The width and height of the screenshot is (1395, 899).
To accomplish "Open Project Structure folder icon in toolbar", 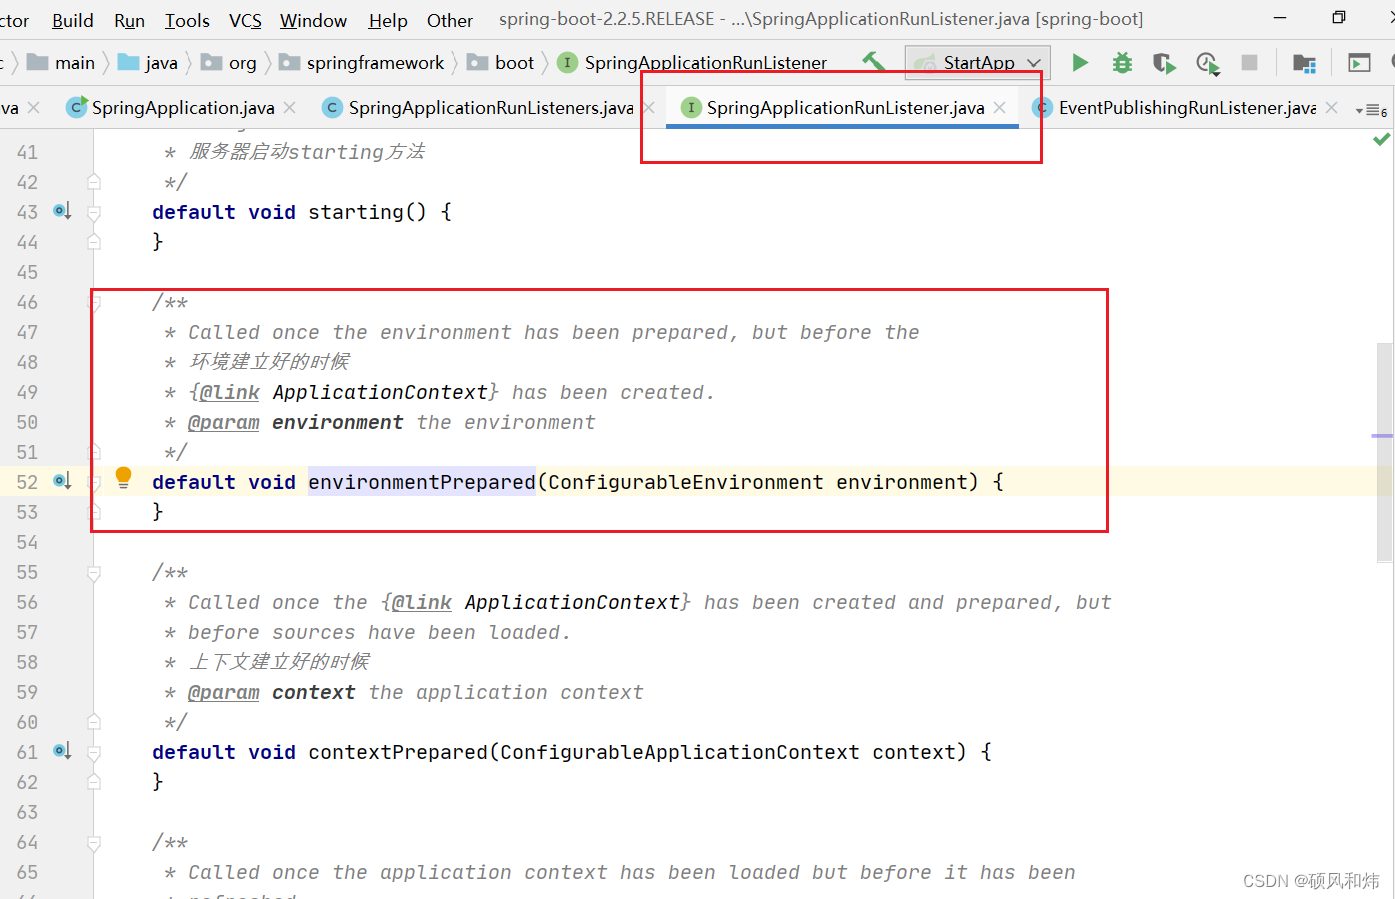I will [1304, 64].
